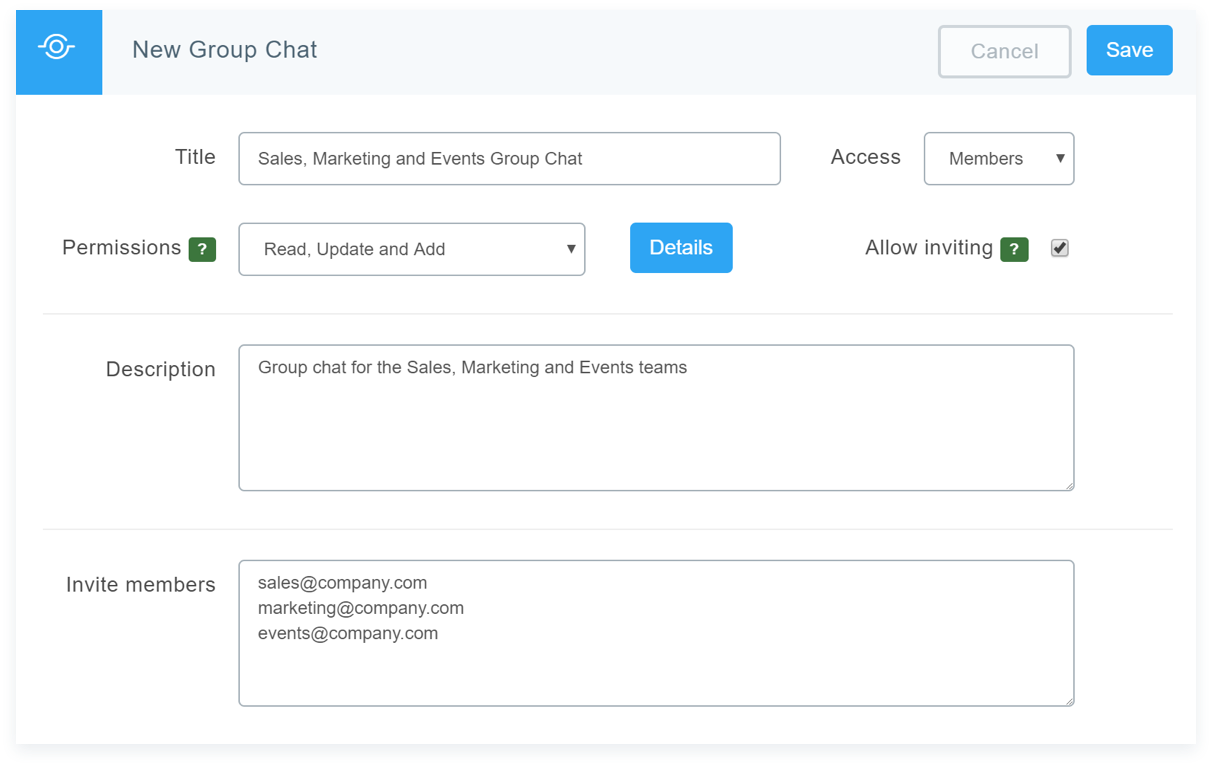Viewport: 1212px width, 766px height.
Task: Click the group chat logo icon in the header
Action: [x=57, y=48]
